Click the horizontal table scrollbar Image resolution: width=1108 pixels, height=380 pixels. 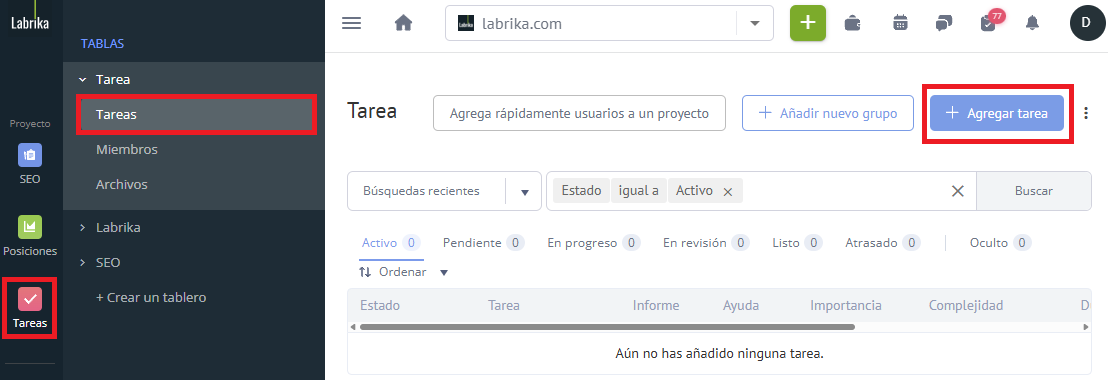click(x=607, y=327)
